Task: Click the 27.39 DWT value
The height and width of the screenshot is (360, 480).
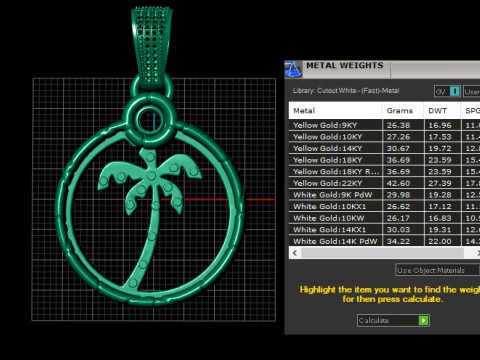Action: point(440,183)
